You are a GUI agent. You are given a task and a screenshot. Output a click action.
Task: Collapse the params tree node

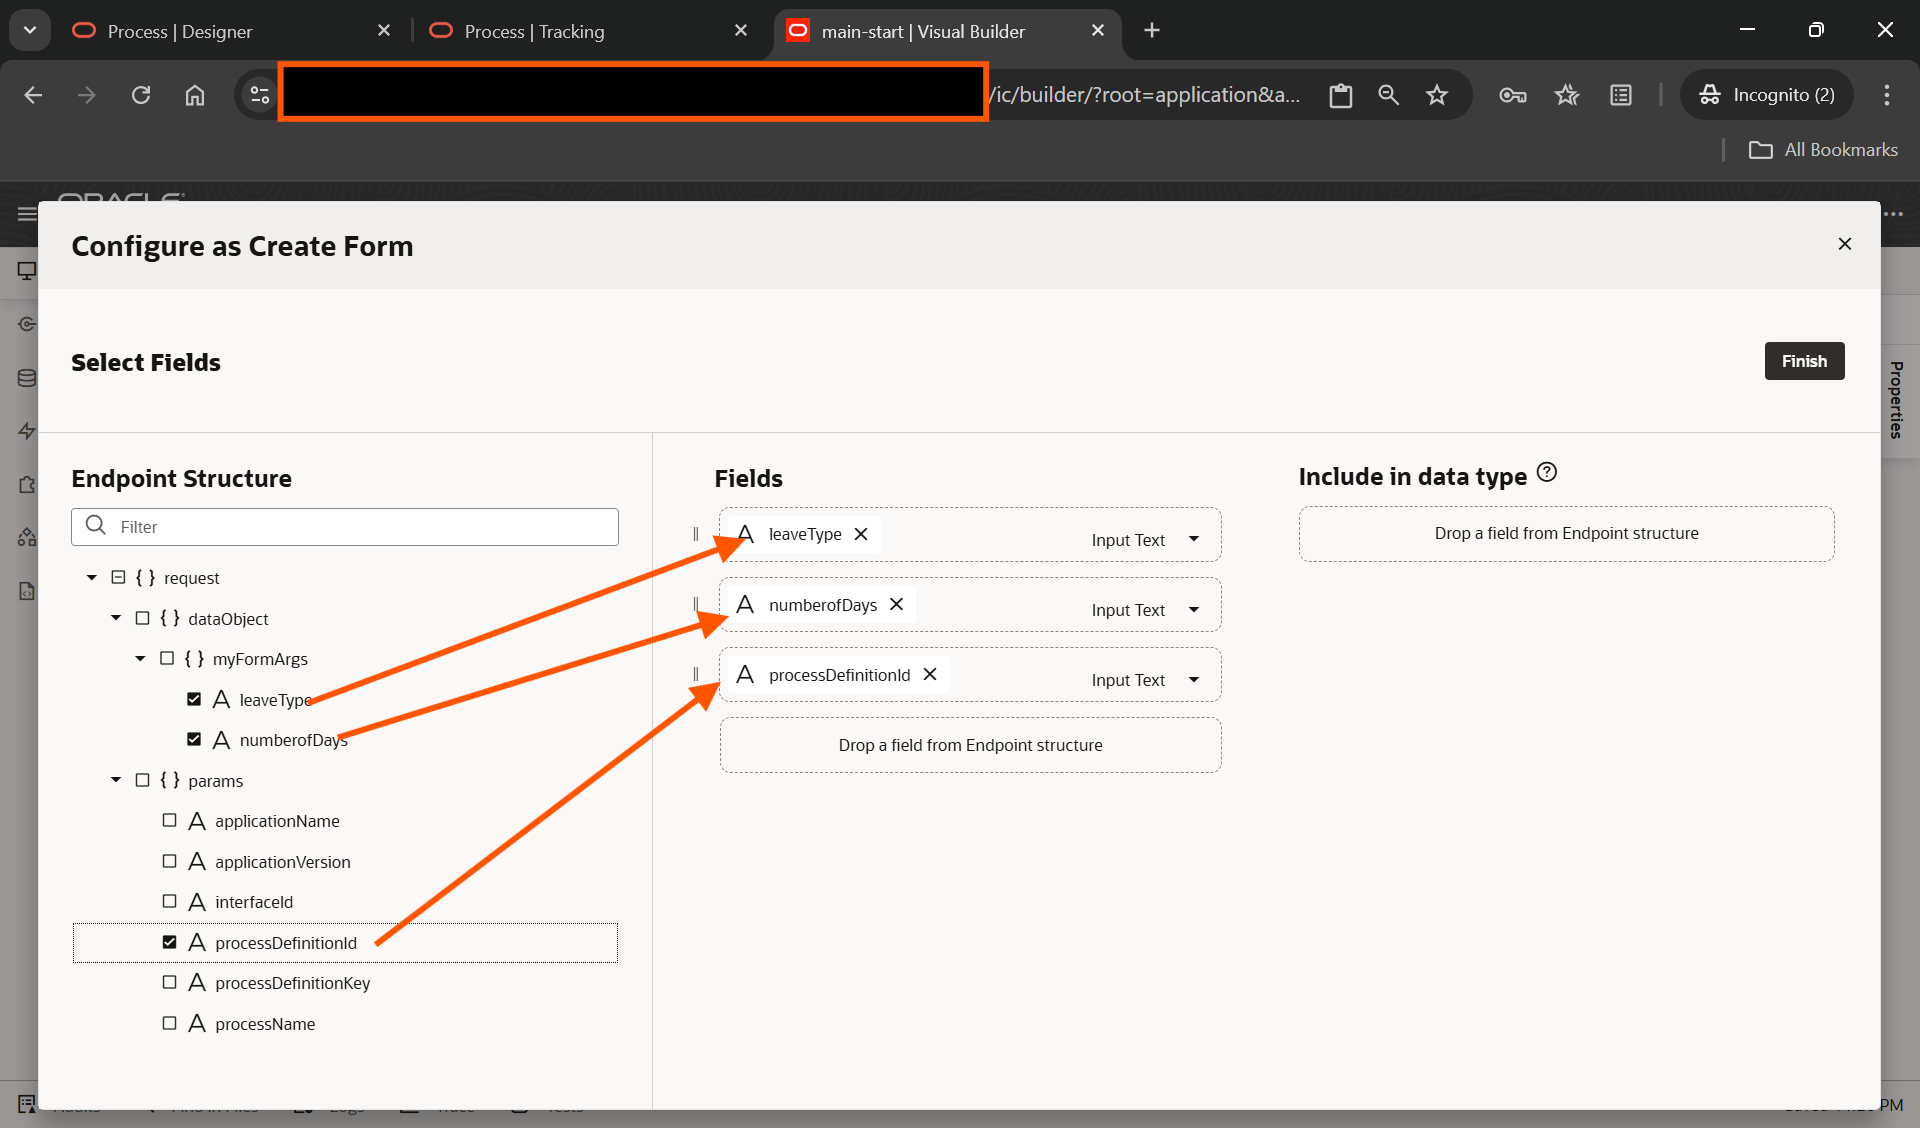click(116, 780)
